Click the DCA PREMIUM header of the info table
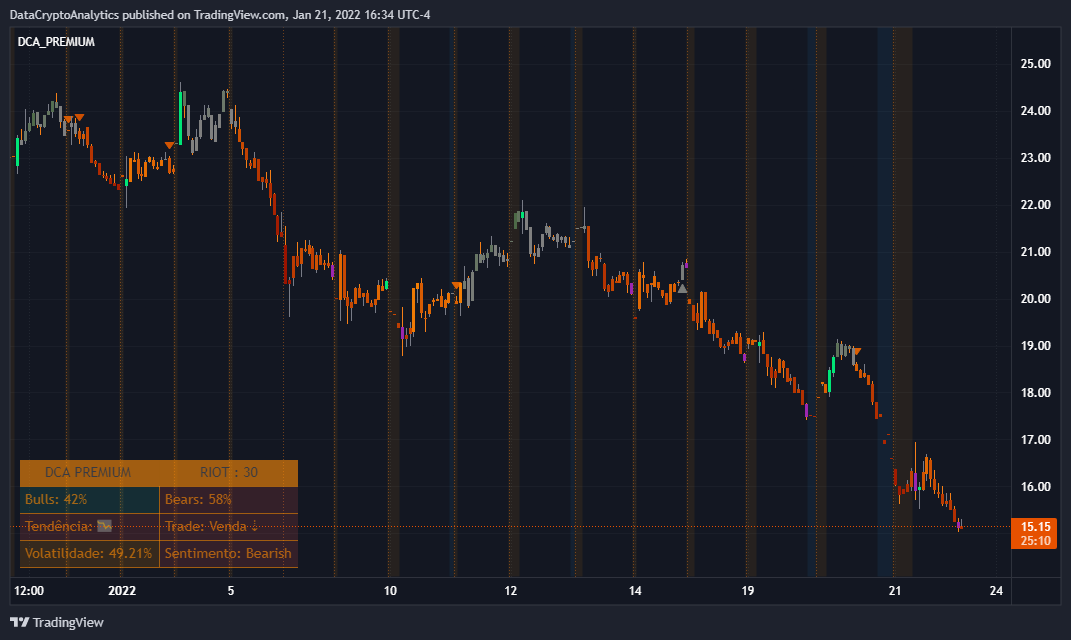Image resolution: width=1071 pixels, height=640 pixels. coord(89,471)
